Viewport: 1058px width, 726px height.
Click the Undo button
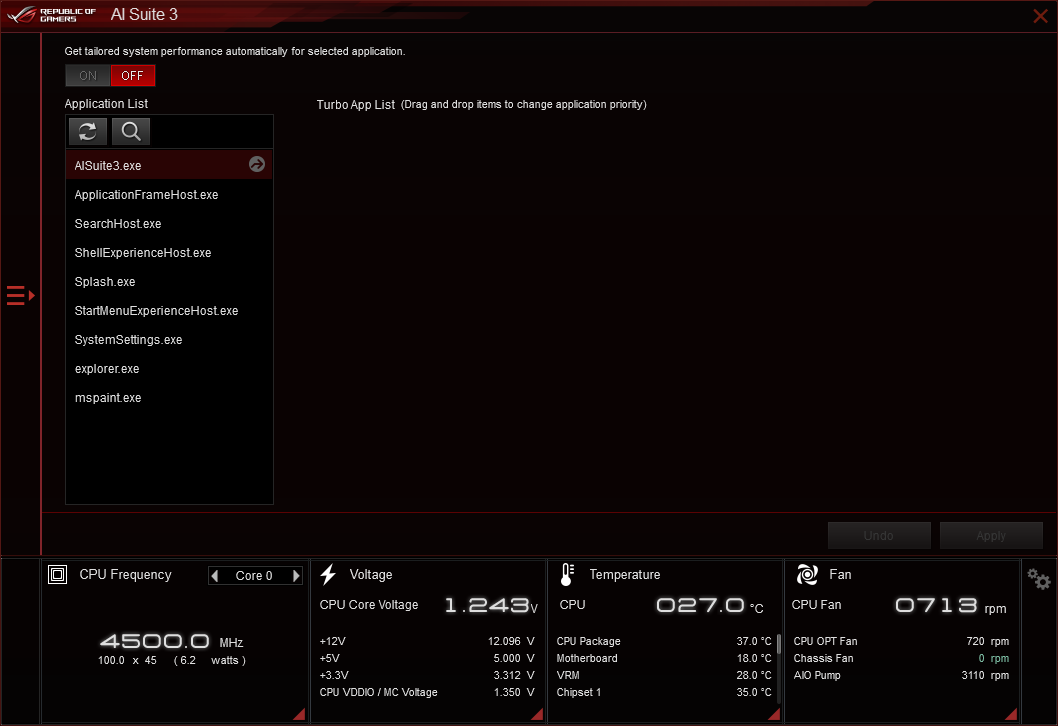coord(879,536)
